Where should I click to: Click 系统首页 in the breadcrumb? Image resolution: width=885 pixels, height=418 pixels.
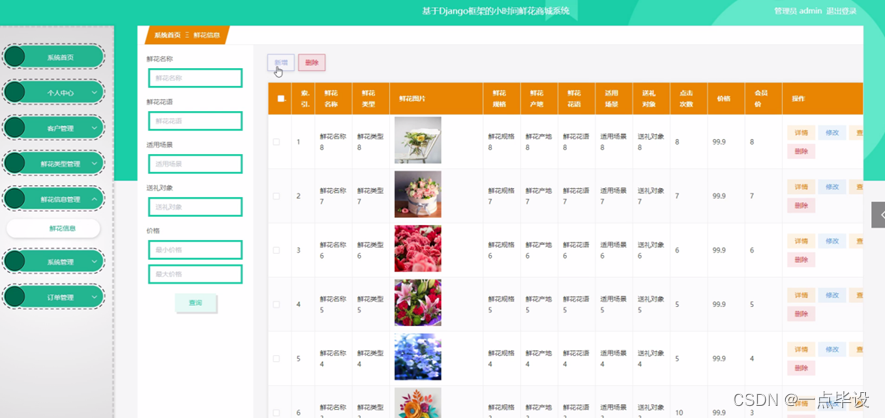(x=167, y=35)
